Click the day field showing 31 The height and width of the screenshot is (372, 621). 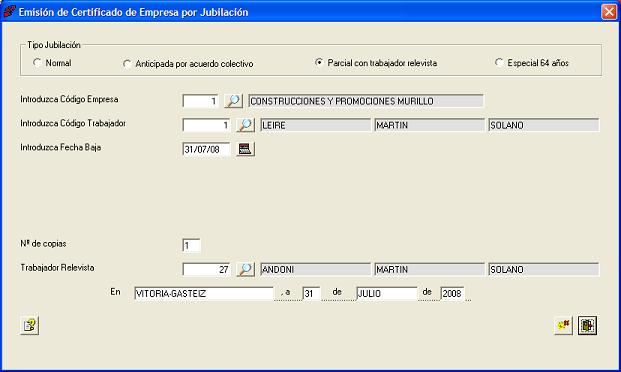click(311, 294)
